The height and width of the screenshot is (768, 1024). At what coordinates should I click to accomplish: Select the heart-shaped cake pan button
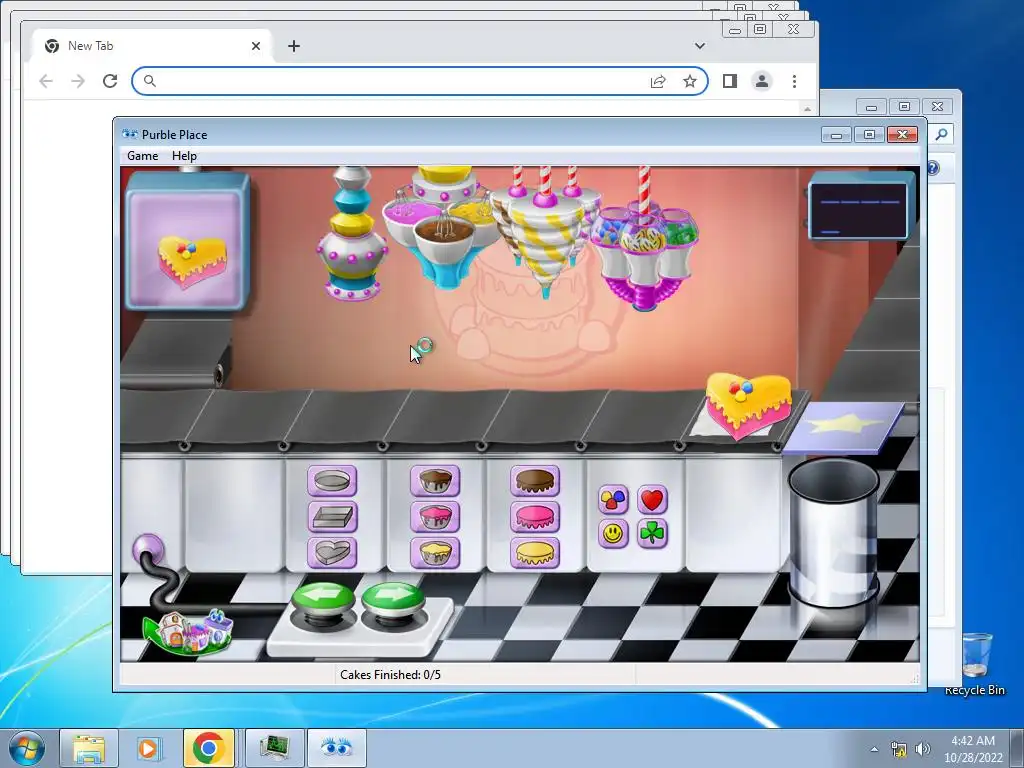[332, 552]
